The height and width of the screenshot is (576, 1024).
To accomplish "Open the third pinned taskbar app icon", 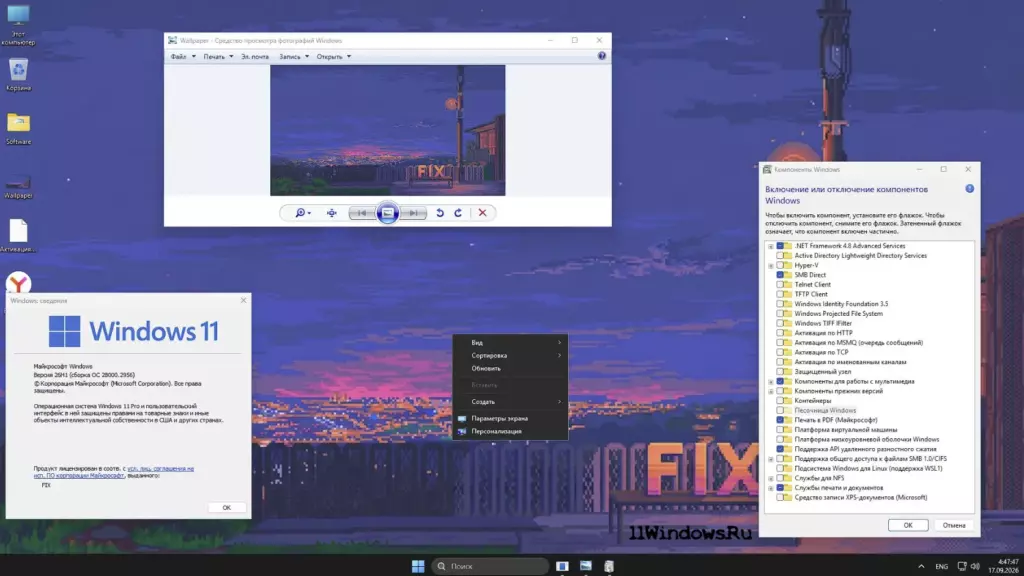I will [x=609, y=566].
